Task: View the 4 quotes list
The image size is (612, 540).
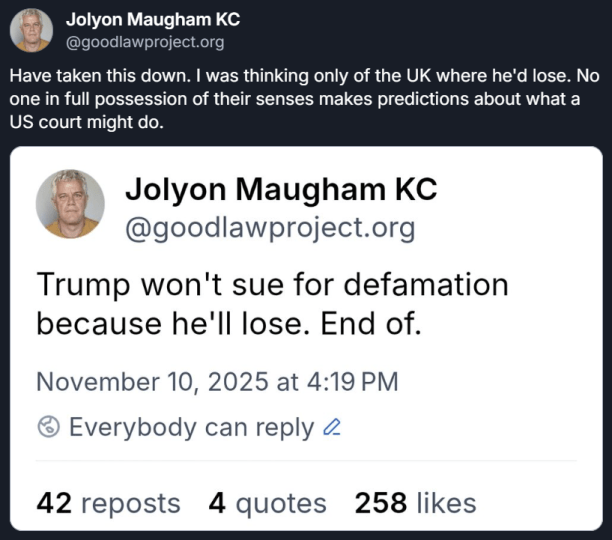Action: click(267, 503)
